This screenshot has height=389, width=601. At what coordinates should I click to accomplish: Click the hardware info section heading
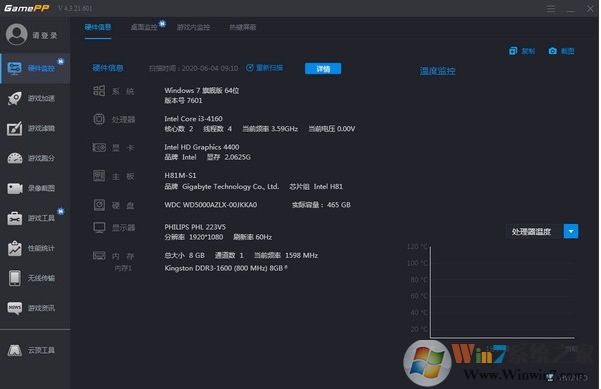108,68
